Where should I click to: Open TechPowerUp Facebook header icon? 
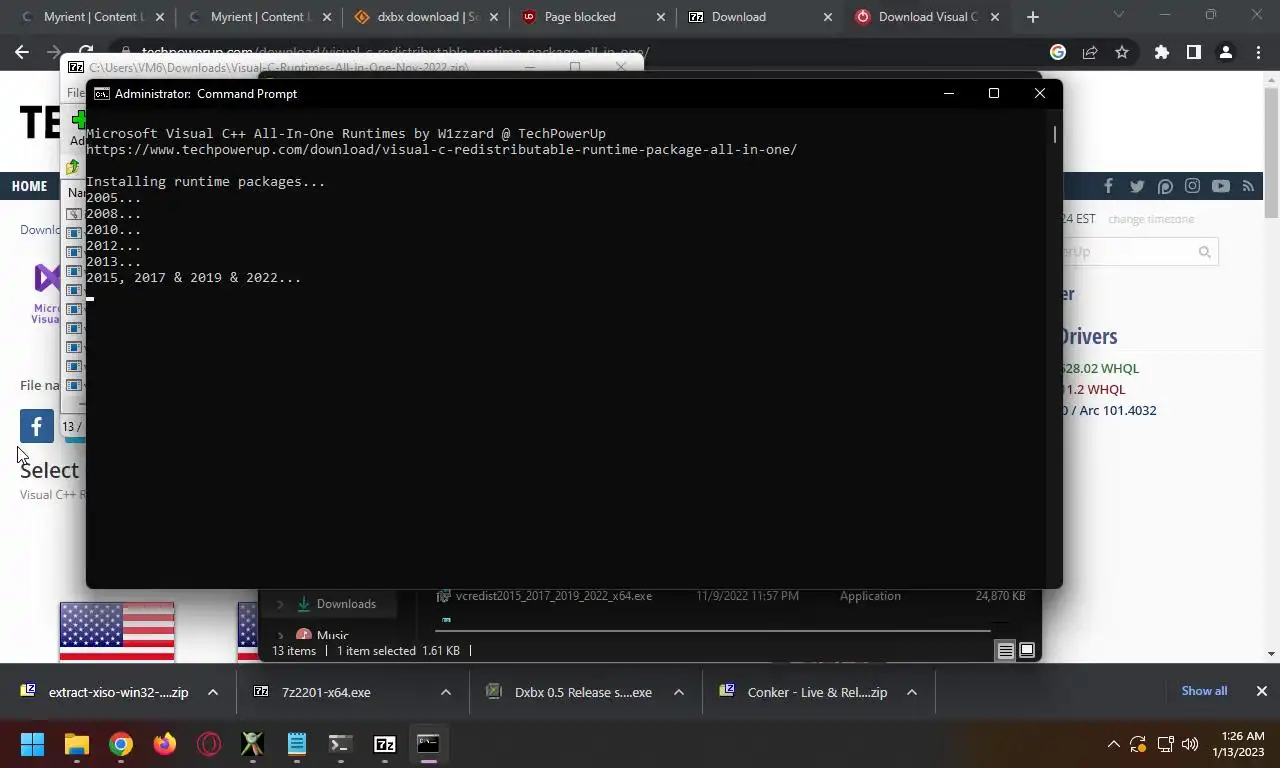pyautogui.click(x=1108, y=186)
